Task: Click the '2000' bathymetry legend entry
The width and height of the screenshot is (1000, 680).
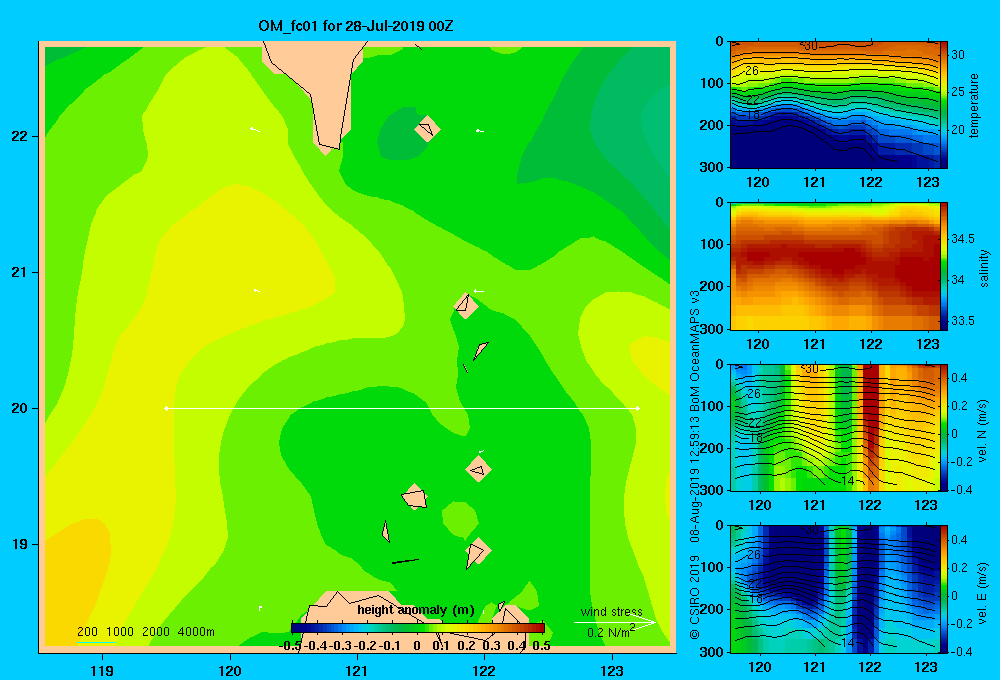Action: click(156, 632)
